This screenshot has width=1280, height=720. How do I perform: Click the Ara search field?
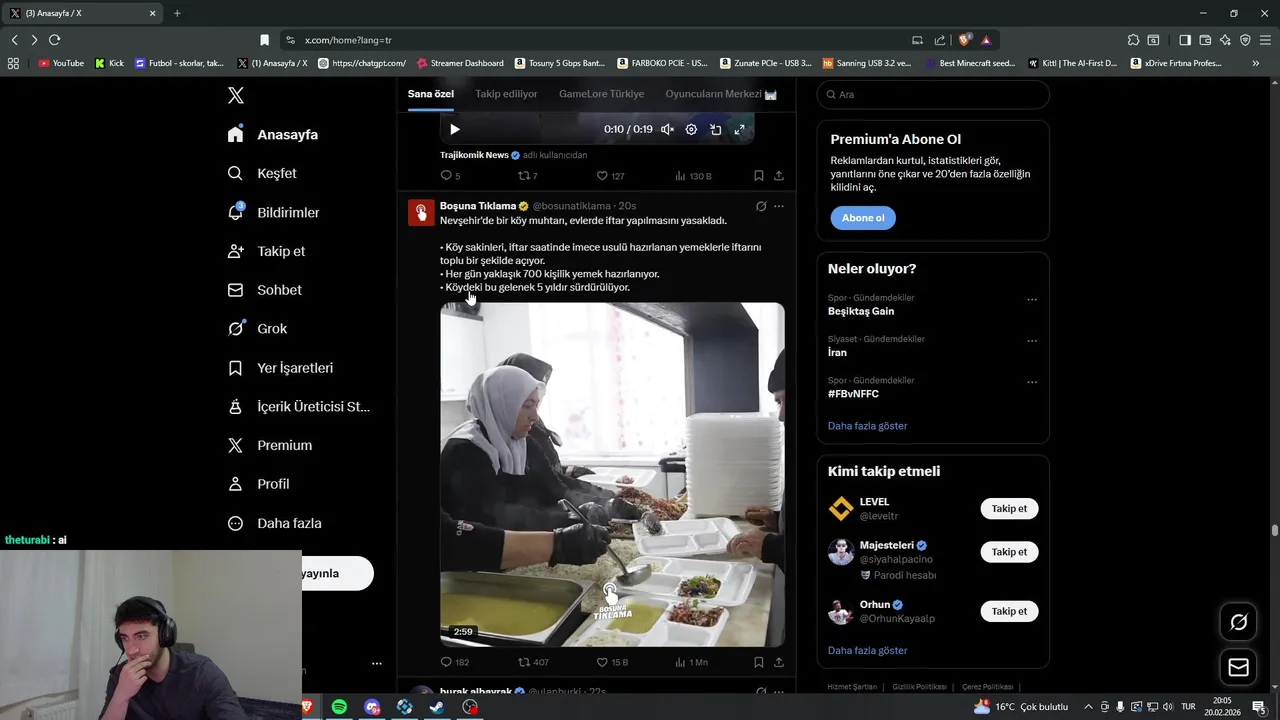933,94
